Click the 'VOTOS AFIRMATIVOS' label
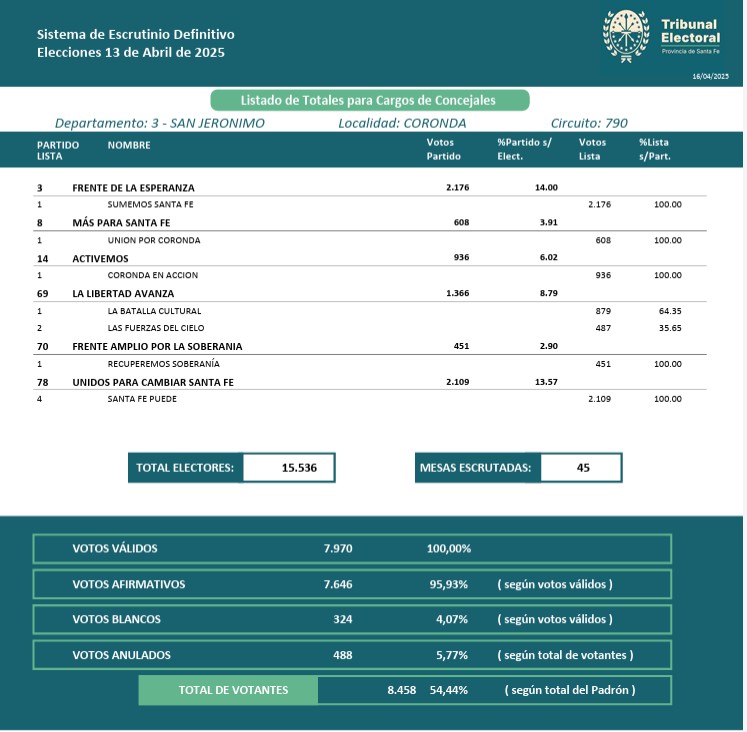The height and width of the screenshot is (732, 747). pos(129,584)
